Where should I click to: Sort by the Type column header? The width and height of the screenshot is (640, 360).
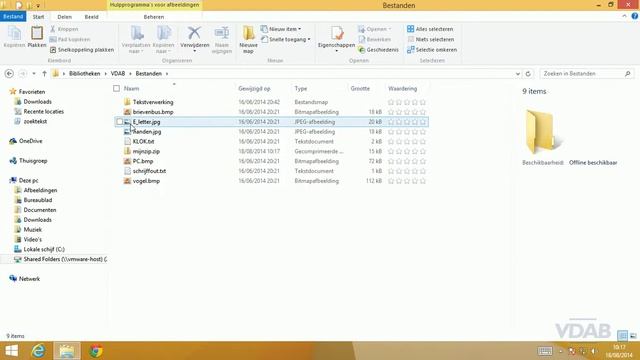point(301,88)
